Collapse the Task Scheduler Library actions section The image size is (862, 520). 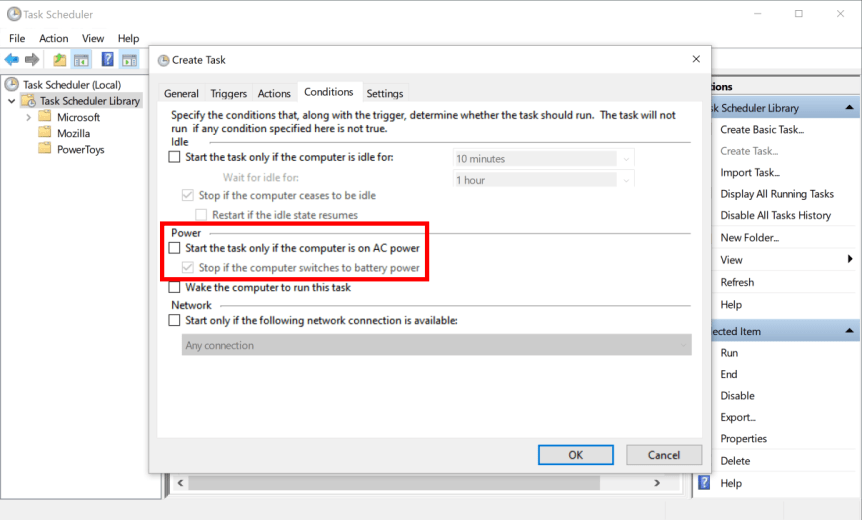[x=849, y=108]
